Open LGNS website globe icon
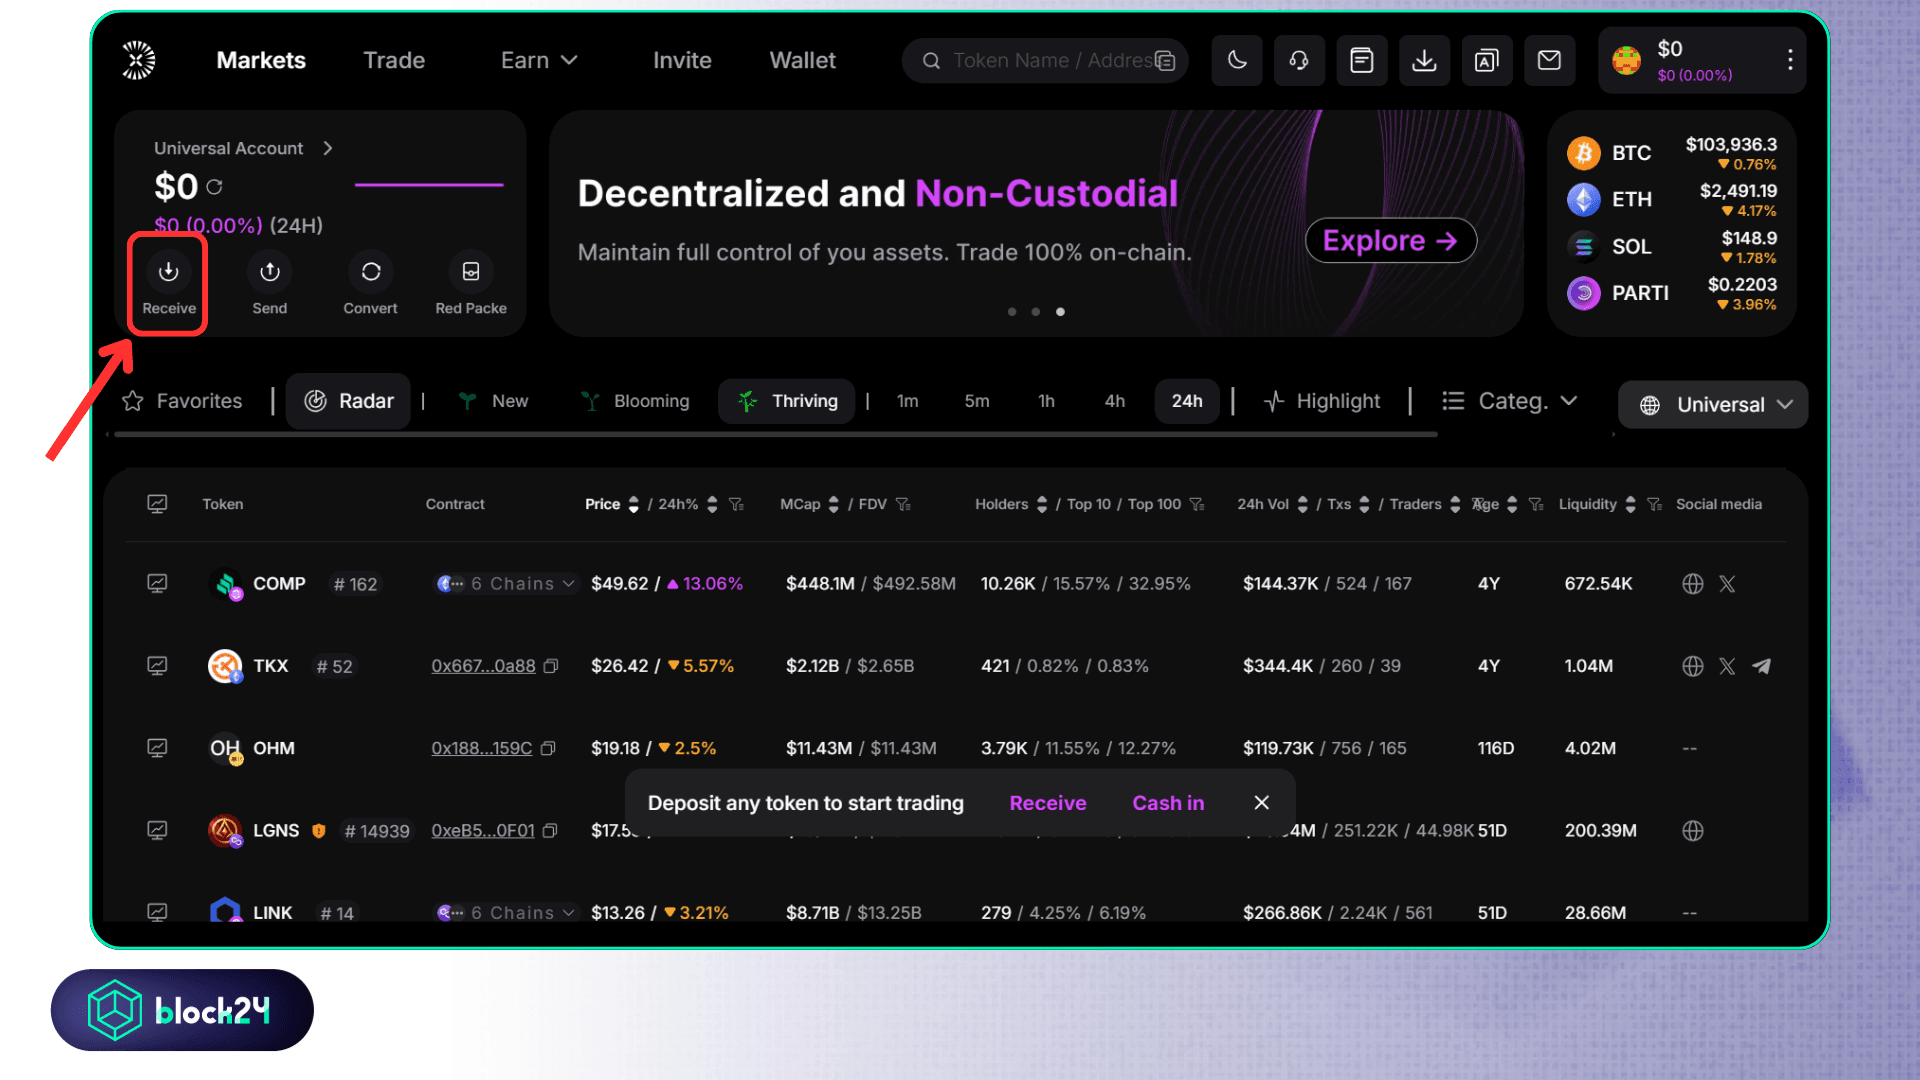 [x=1692, y=831]
